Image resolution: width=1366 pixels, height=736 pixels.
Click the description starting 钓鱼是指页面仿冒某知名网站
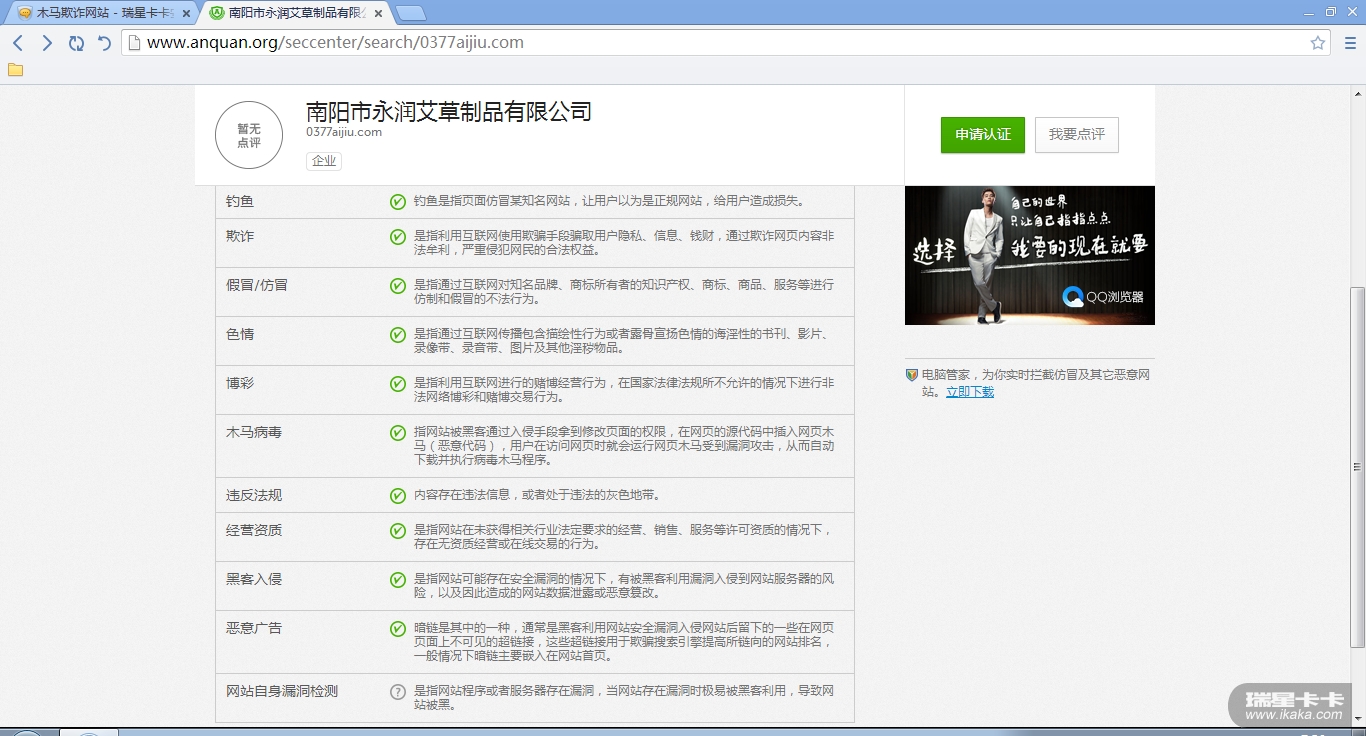[609, 201]
